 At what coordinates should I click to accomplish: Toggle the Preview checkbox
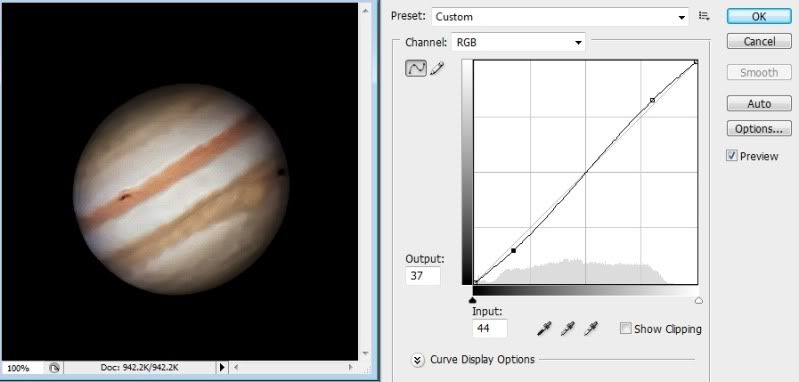[x=732, y=156]
